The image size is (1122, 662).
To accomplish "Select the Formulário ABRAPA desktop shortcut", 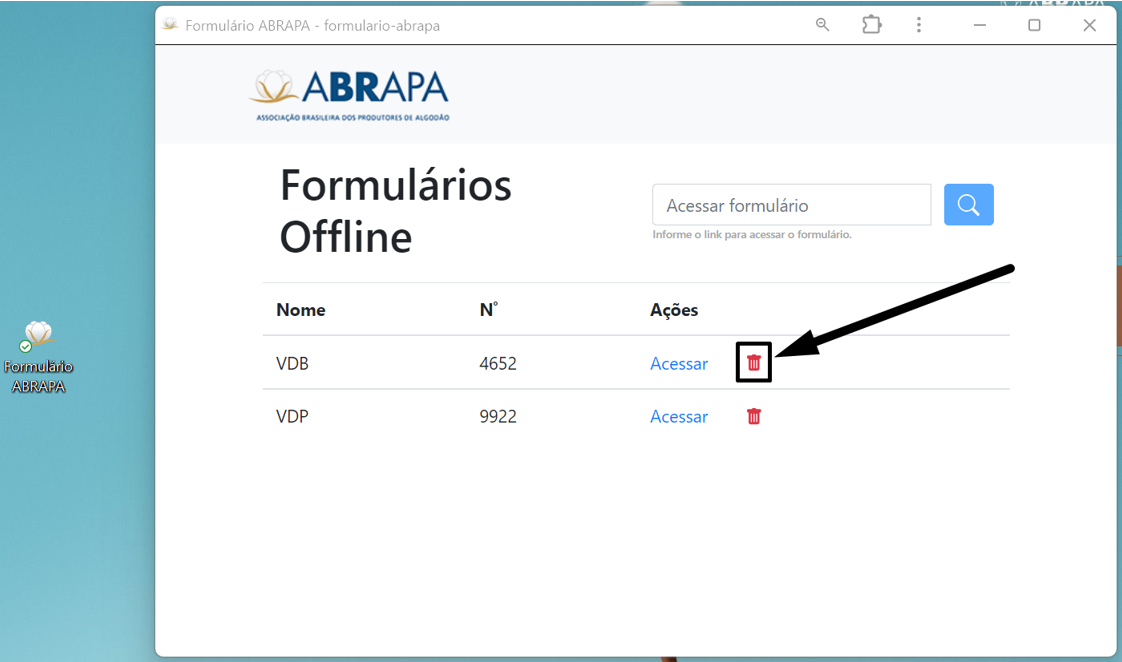I will click(x=39, y=356).
